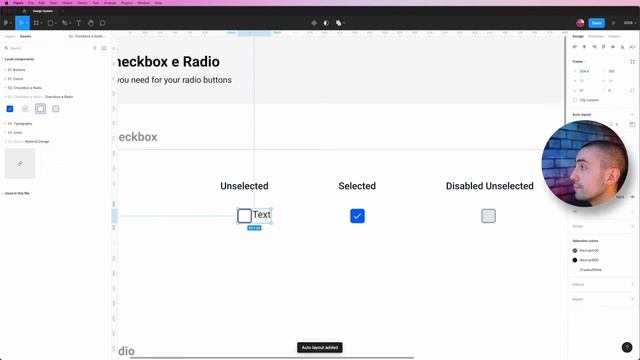Click the Align top icon
Image resolution: width=640 pixels, height=360 pixels.
pyautogui.click(x=604, y=47)
